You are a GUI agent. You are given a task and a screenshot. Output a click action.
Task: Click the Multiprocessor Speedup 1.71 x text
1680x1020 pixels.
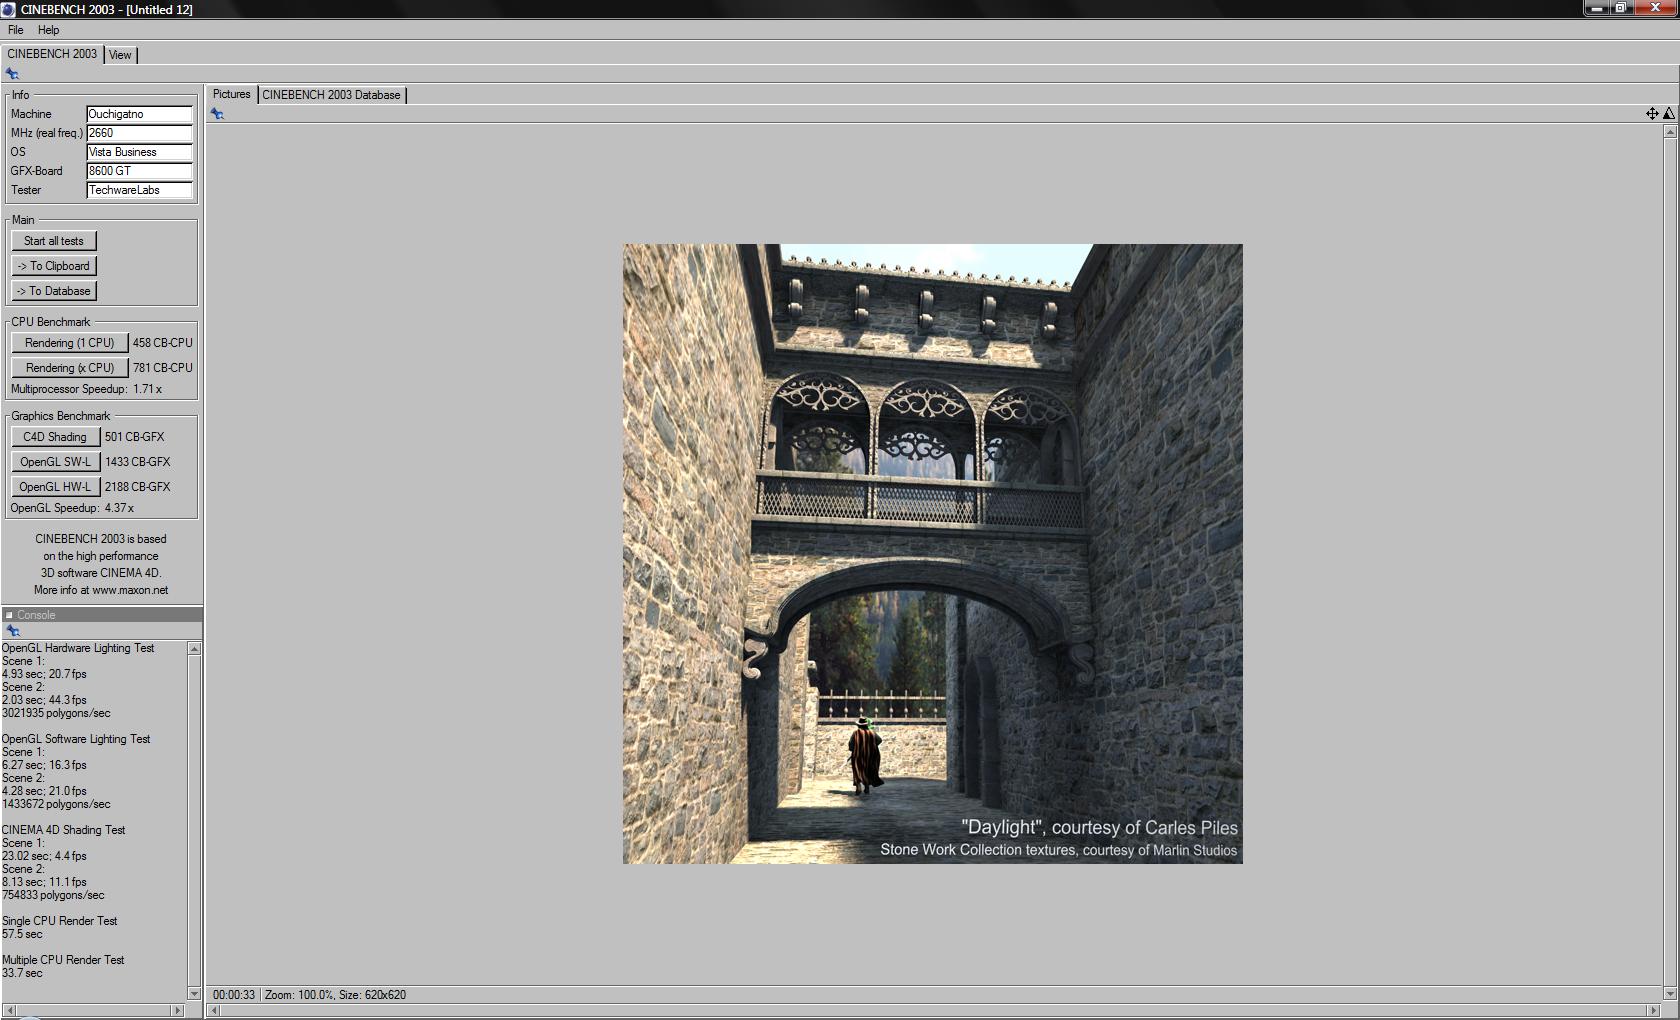click(x=86, y=389)
